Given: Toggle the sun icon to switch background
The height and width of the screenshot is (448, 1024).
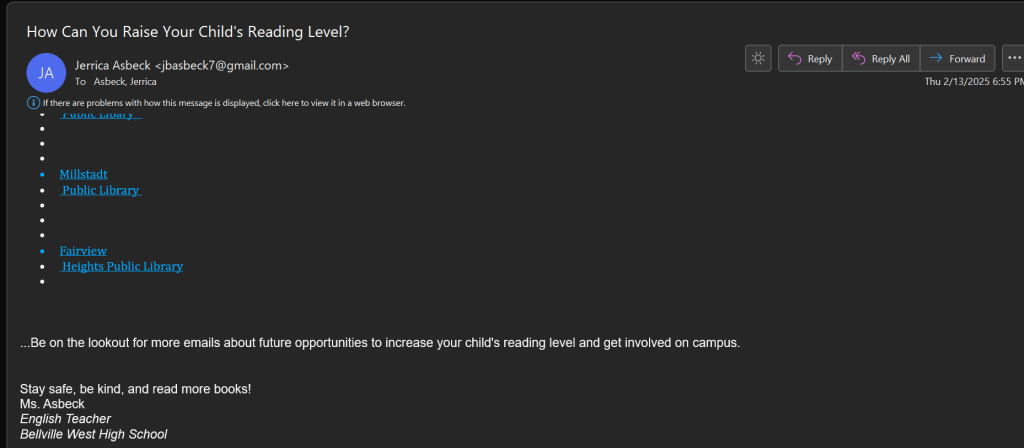Looking at the screenshot, I should [758, 59].
